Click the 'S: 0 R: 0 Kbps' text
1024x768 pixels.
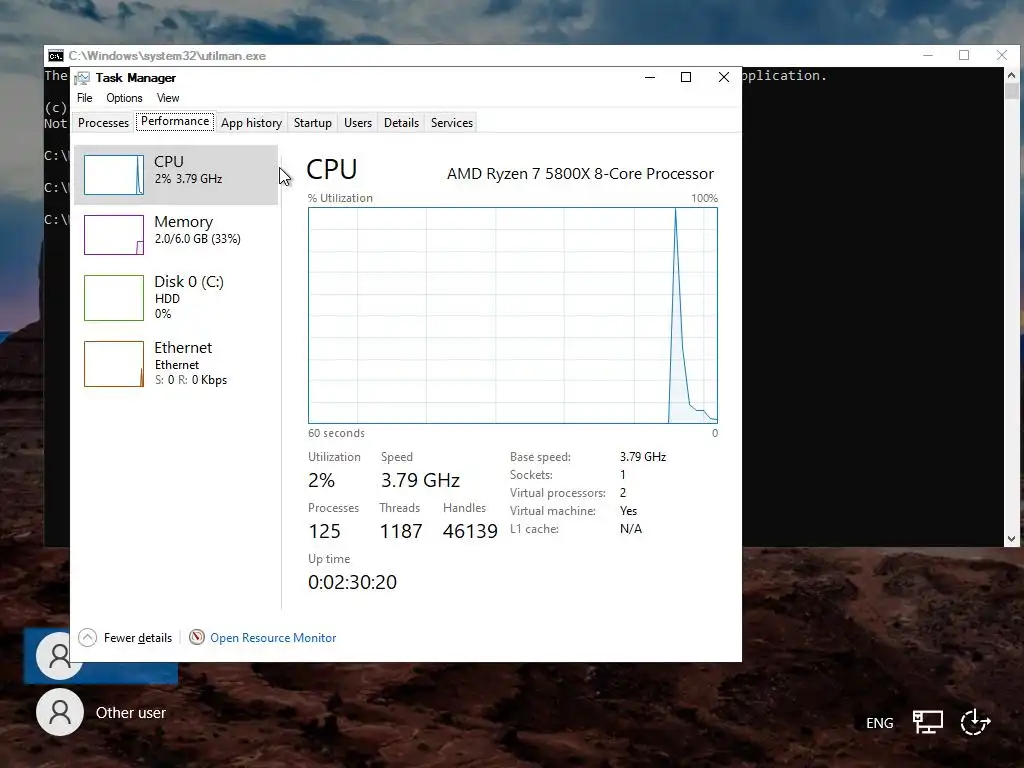point(191,380)
